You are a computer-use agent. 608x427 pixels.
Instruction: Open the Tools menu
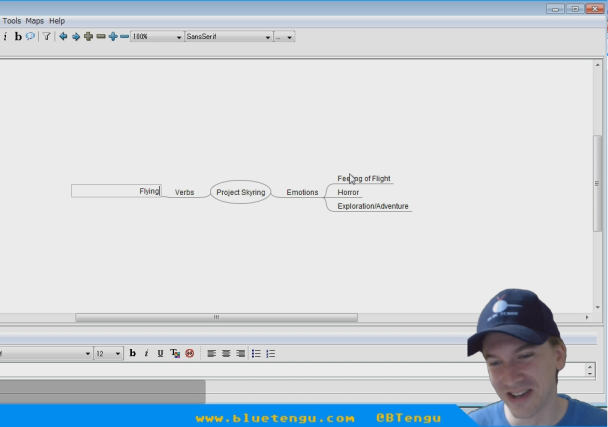pyautogui.click(x=12, y=21)
